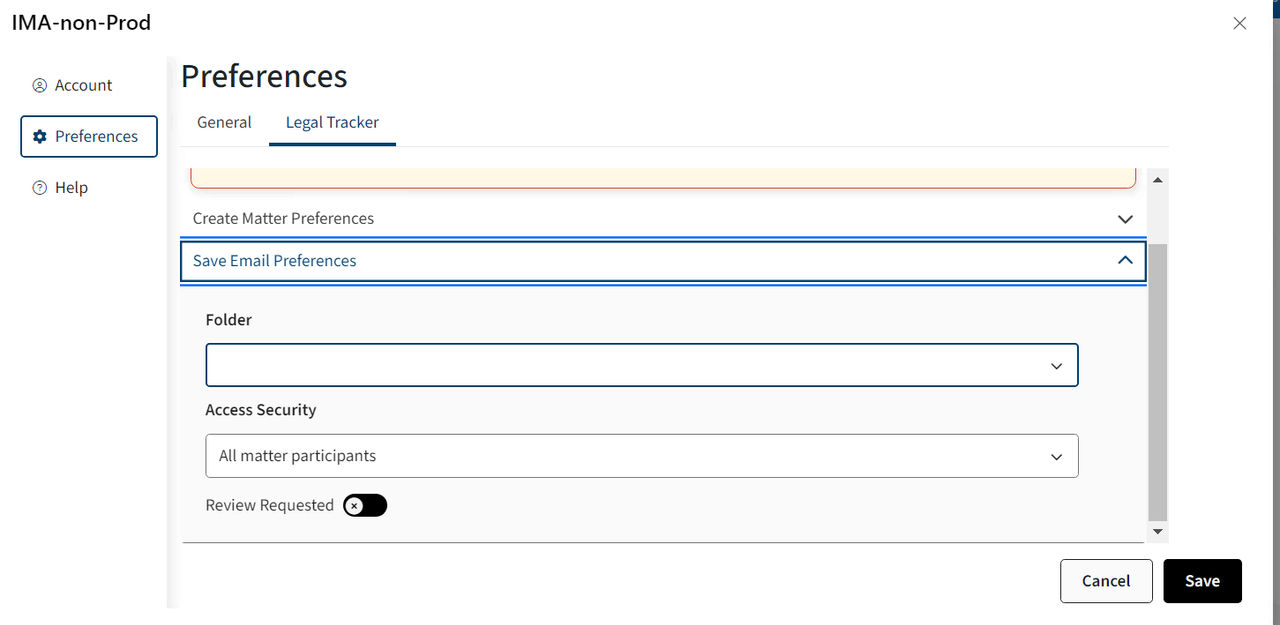
Task: Toggle the Review Requested switch
Action: (365, 506)
